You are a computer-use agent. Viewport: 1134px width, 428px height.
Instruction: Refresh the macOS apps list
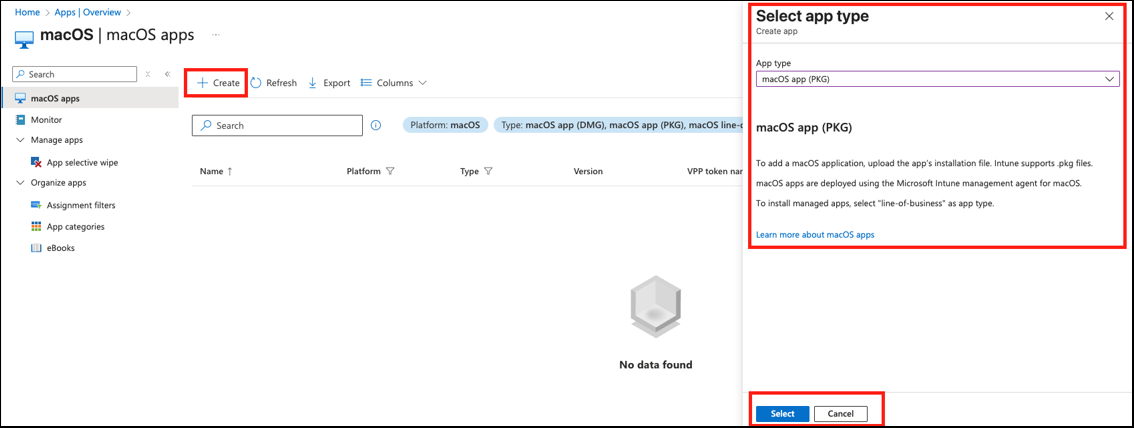click(273, 83)
